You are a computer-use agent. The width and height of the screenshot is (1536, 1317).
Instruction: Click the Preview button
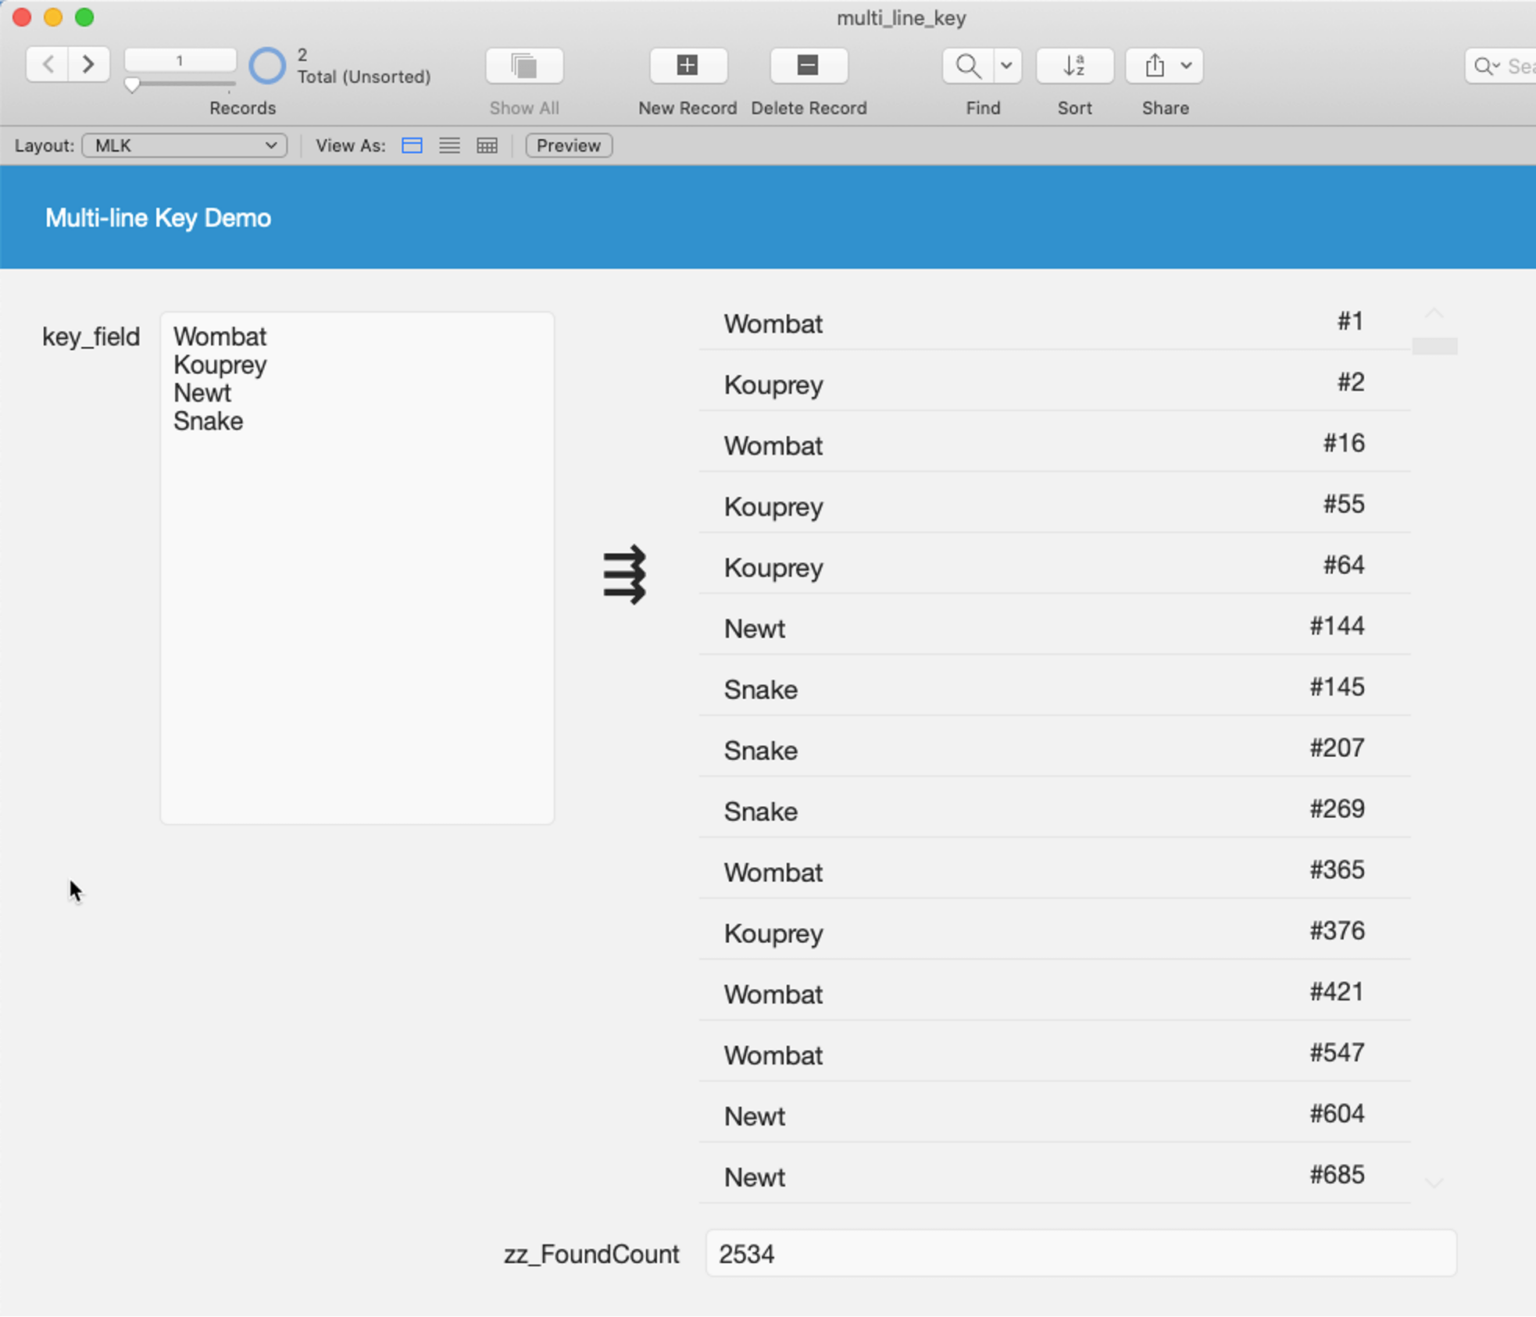tap(568, 145)
